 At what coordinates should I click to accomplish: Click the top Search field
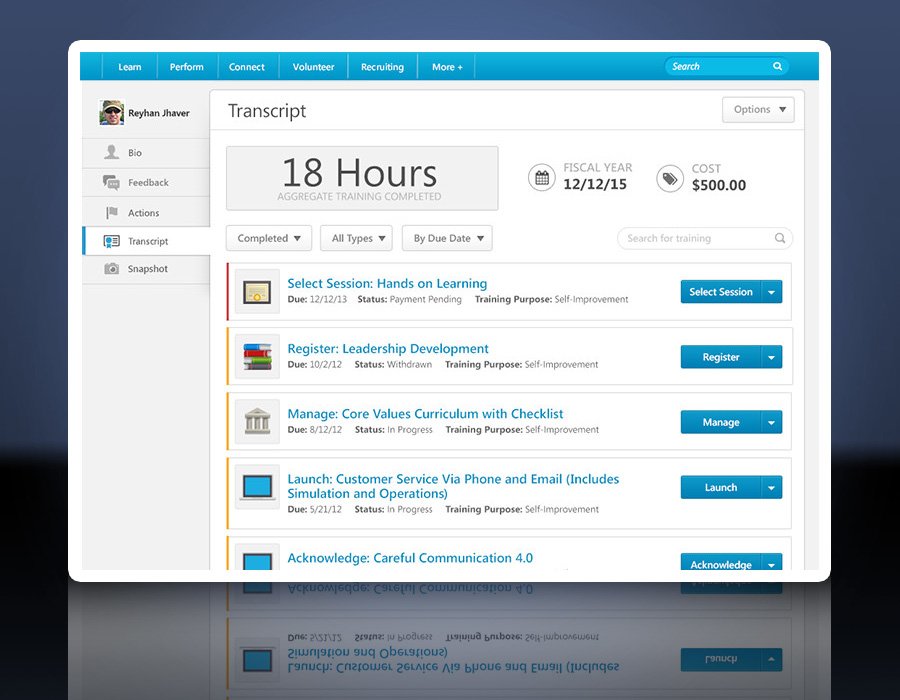tap(726, 67)
